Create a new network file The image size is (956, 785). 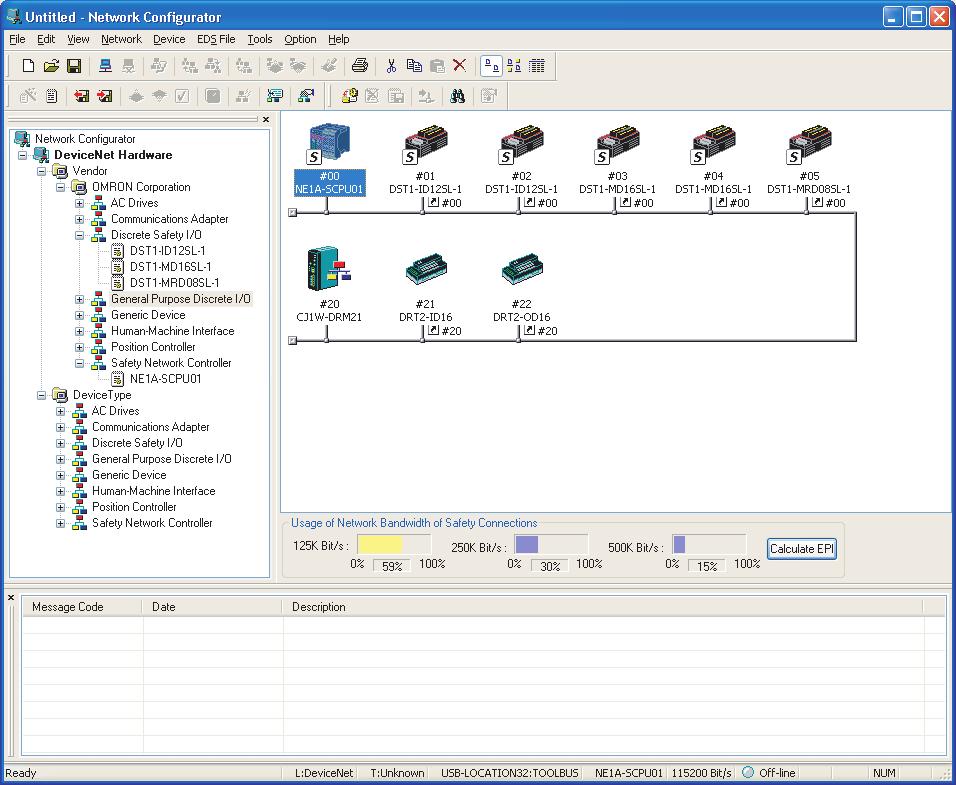[28, 66]
